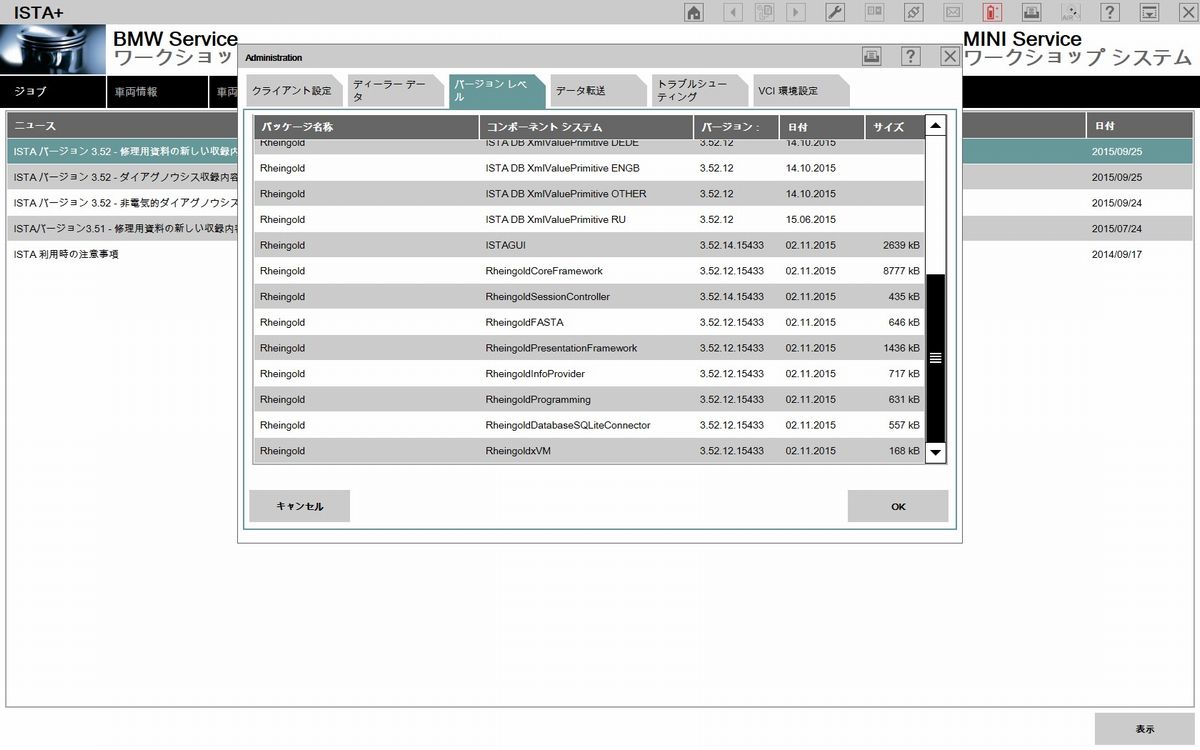Select the ISTAGUI row
Image resolution: width=1200 pixels, height=750 pixels.
pyautogui.click(x=589, y=245)
